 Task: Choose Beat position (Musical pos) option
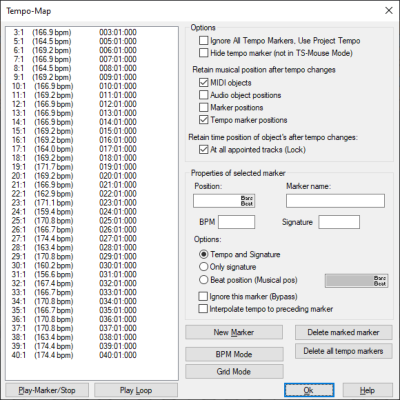[x=203, y=280]
